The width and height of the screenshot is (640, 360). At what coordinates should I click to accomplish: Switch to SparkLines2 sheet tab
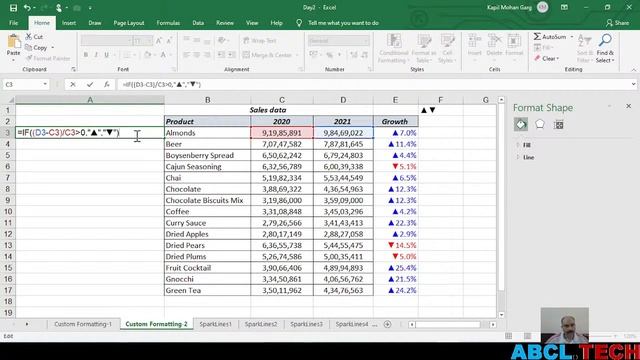[261, 324]
